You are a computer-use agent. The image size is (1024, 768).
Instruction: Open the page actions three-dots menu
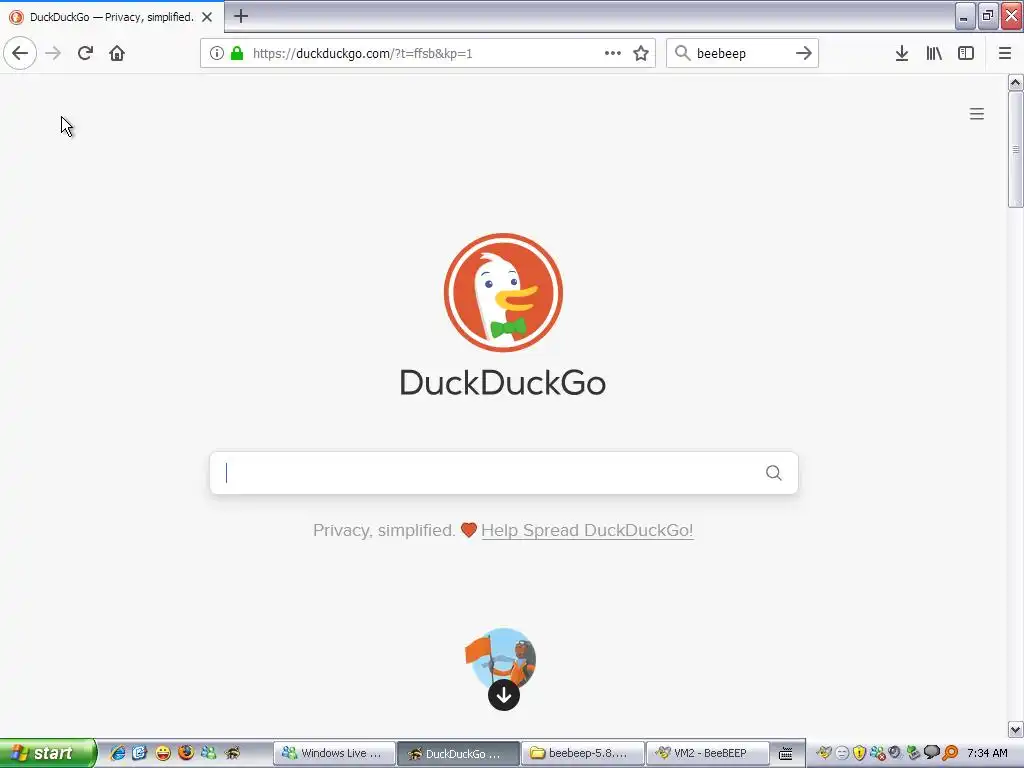[x=613, y=53]
